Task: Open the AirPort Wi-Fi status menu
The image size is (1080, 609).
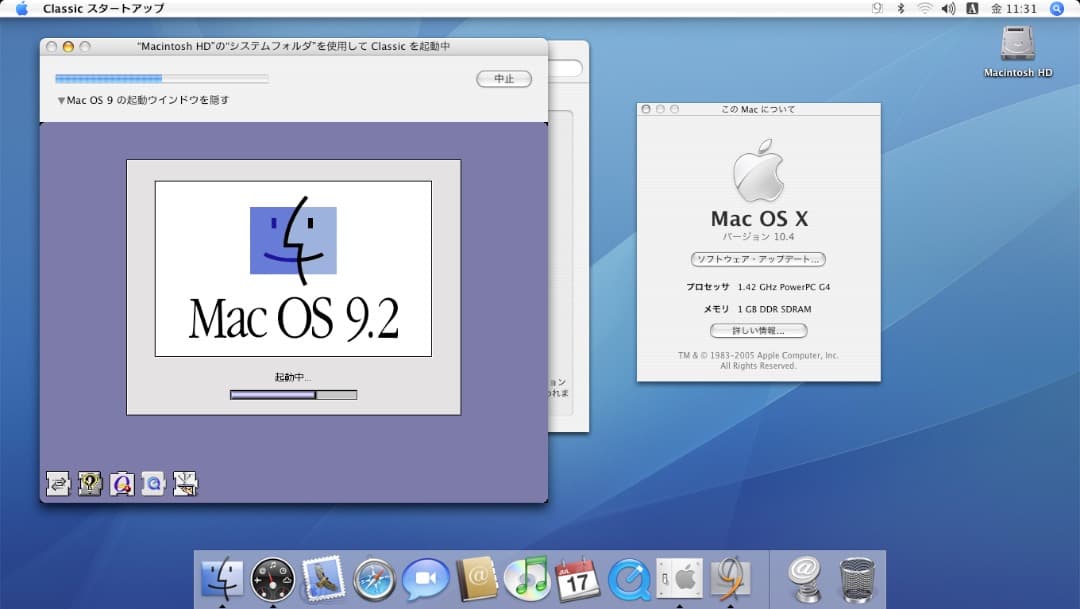Action: tap(924, 8)
